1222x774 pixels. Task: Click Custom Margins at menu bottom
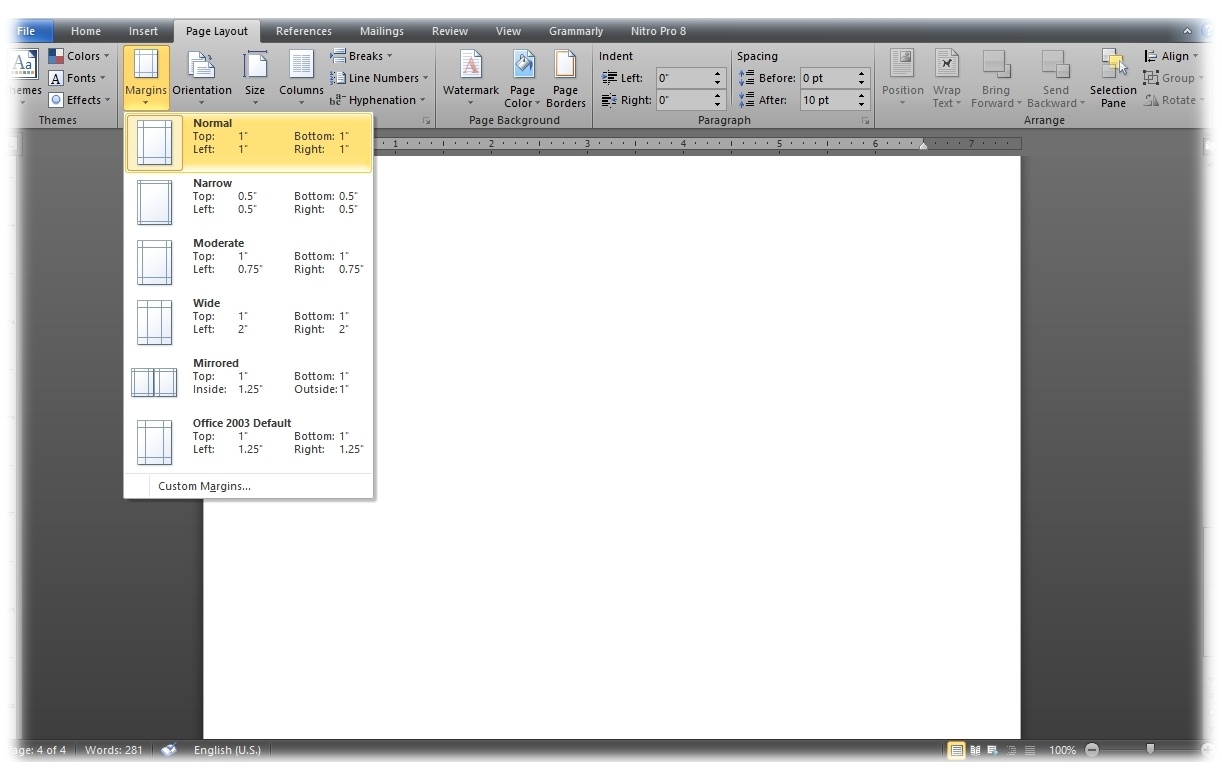pyautogui.click(x=204, y=487)
